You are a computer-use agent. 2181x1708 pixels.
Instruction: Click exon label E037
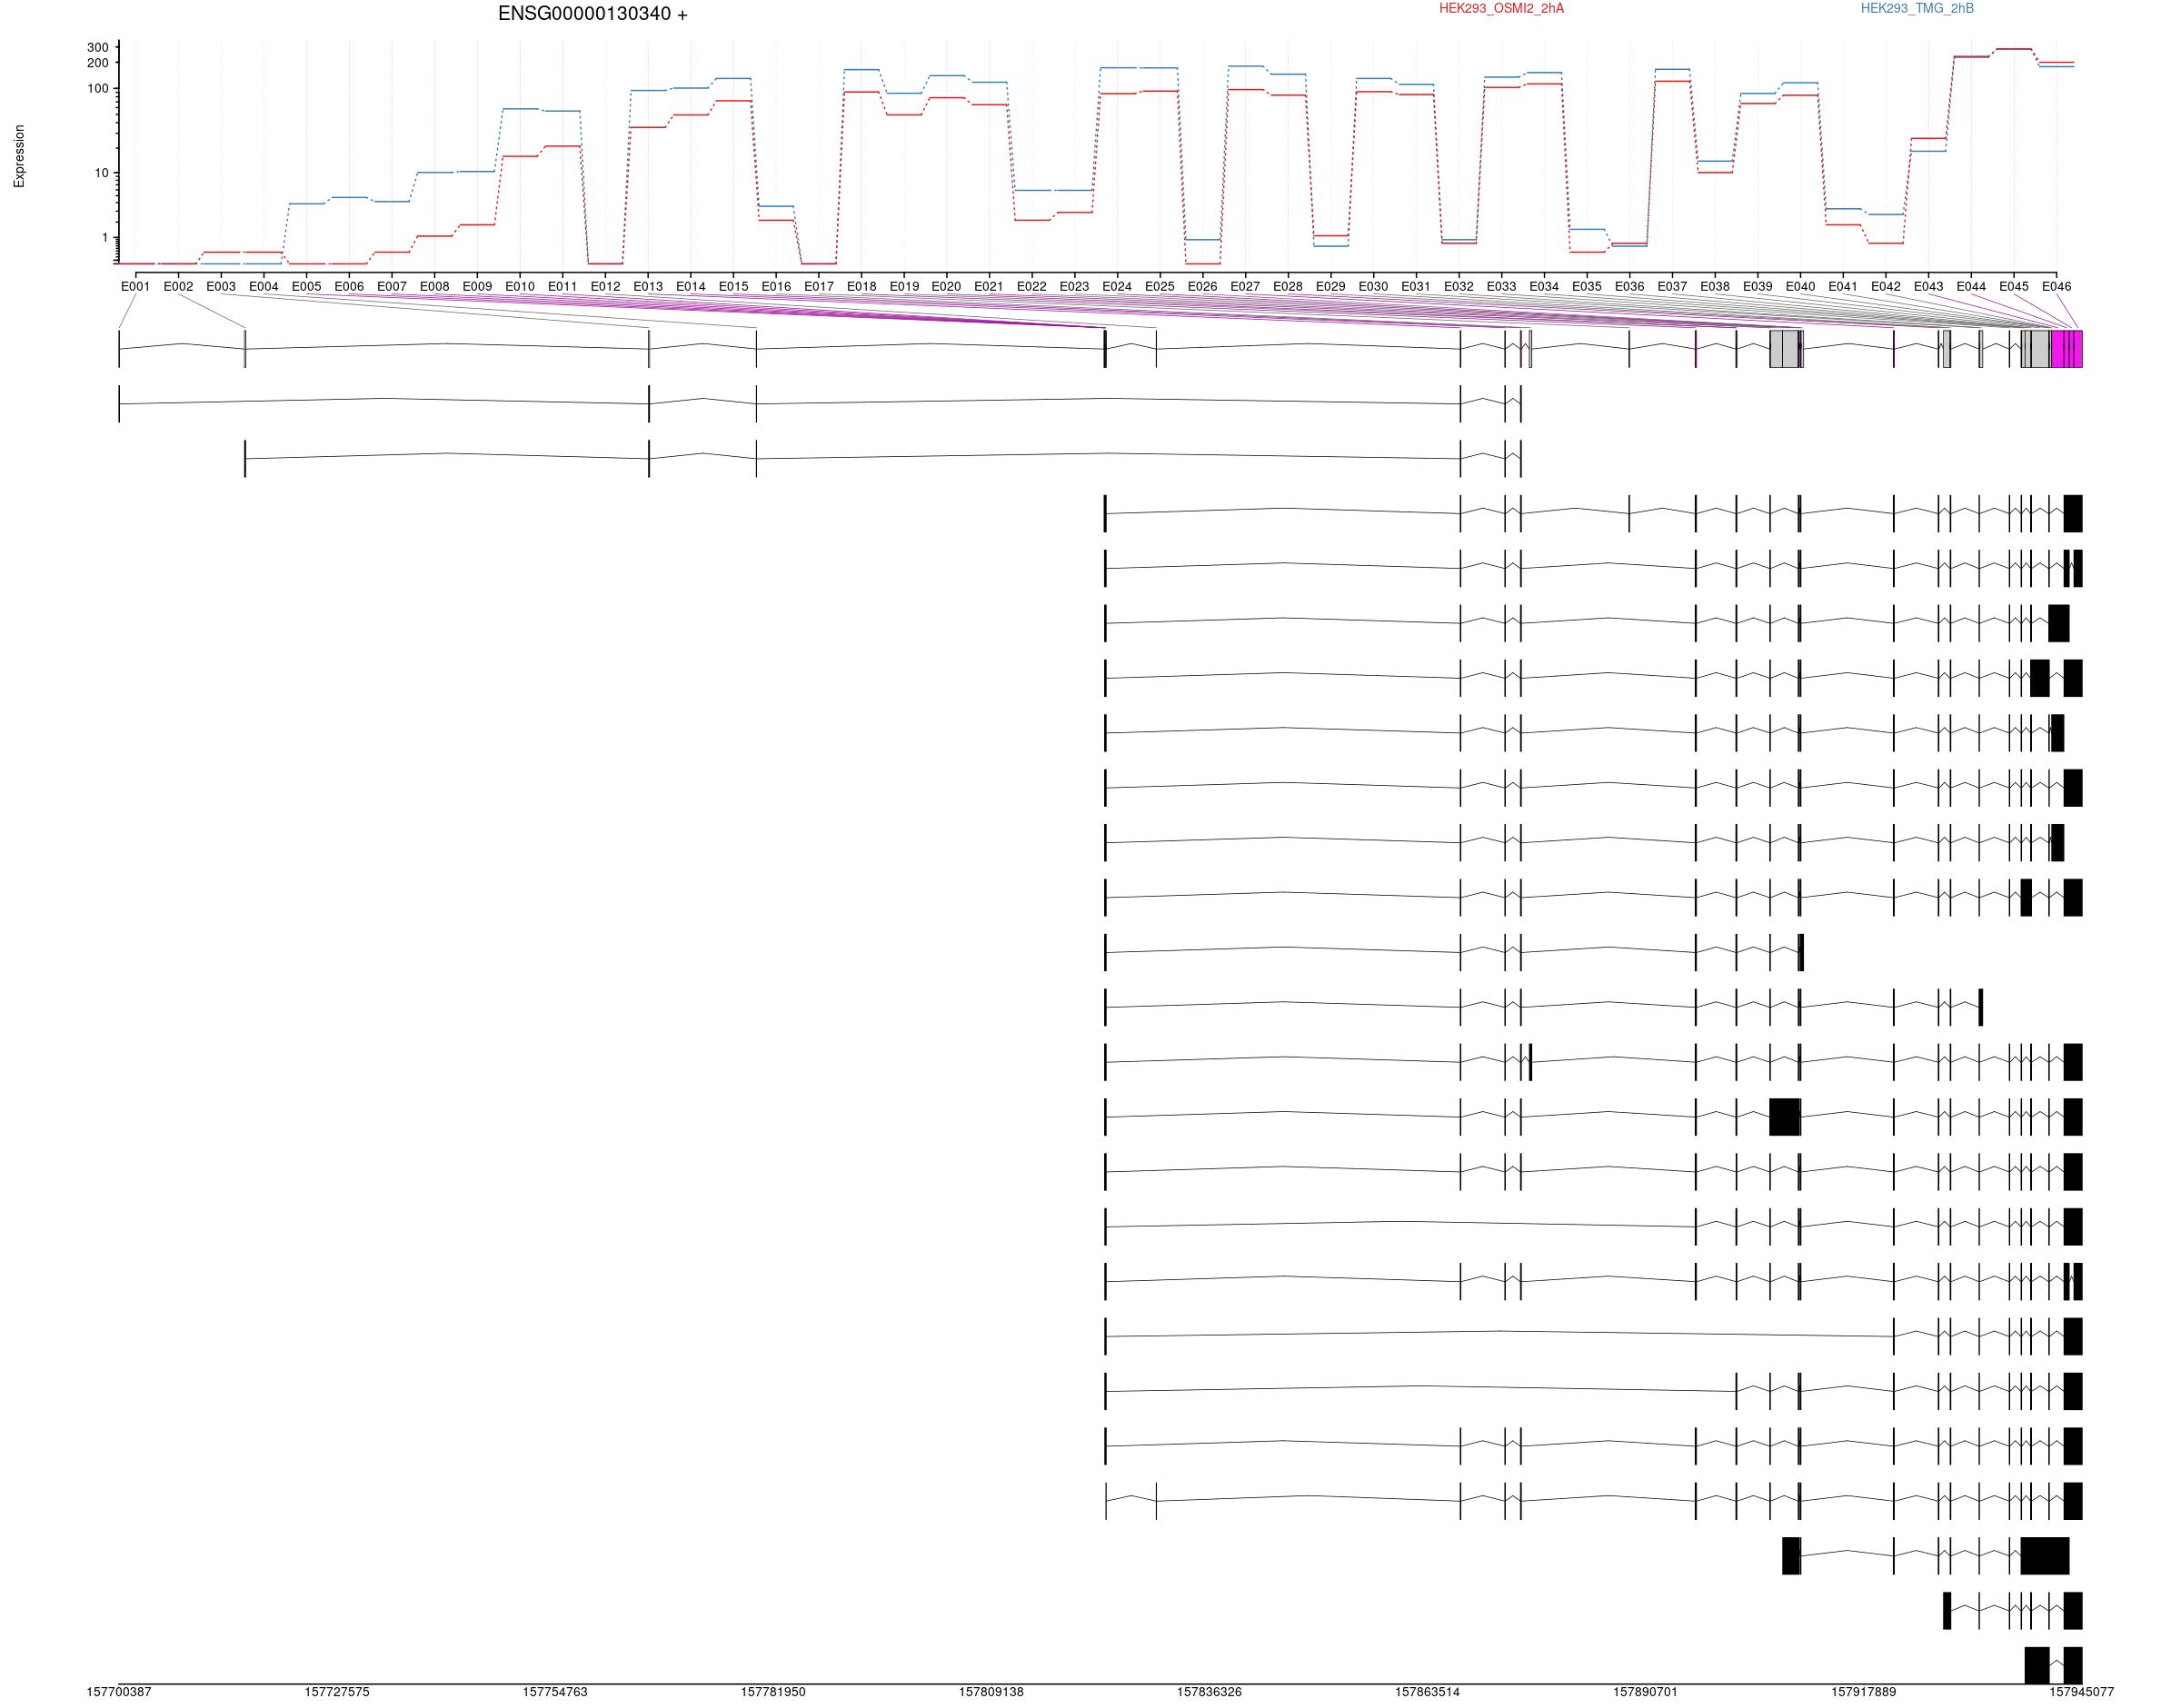(1673, 287)
